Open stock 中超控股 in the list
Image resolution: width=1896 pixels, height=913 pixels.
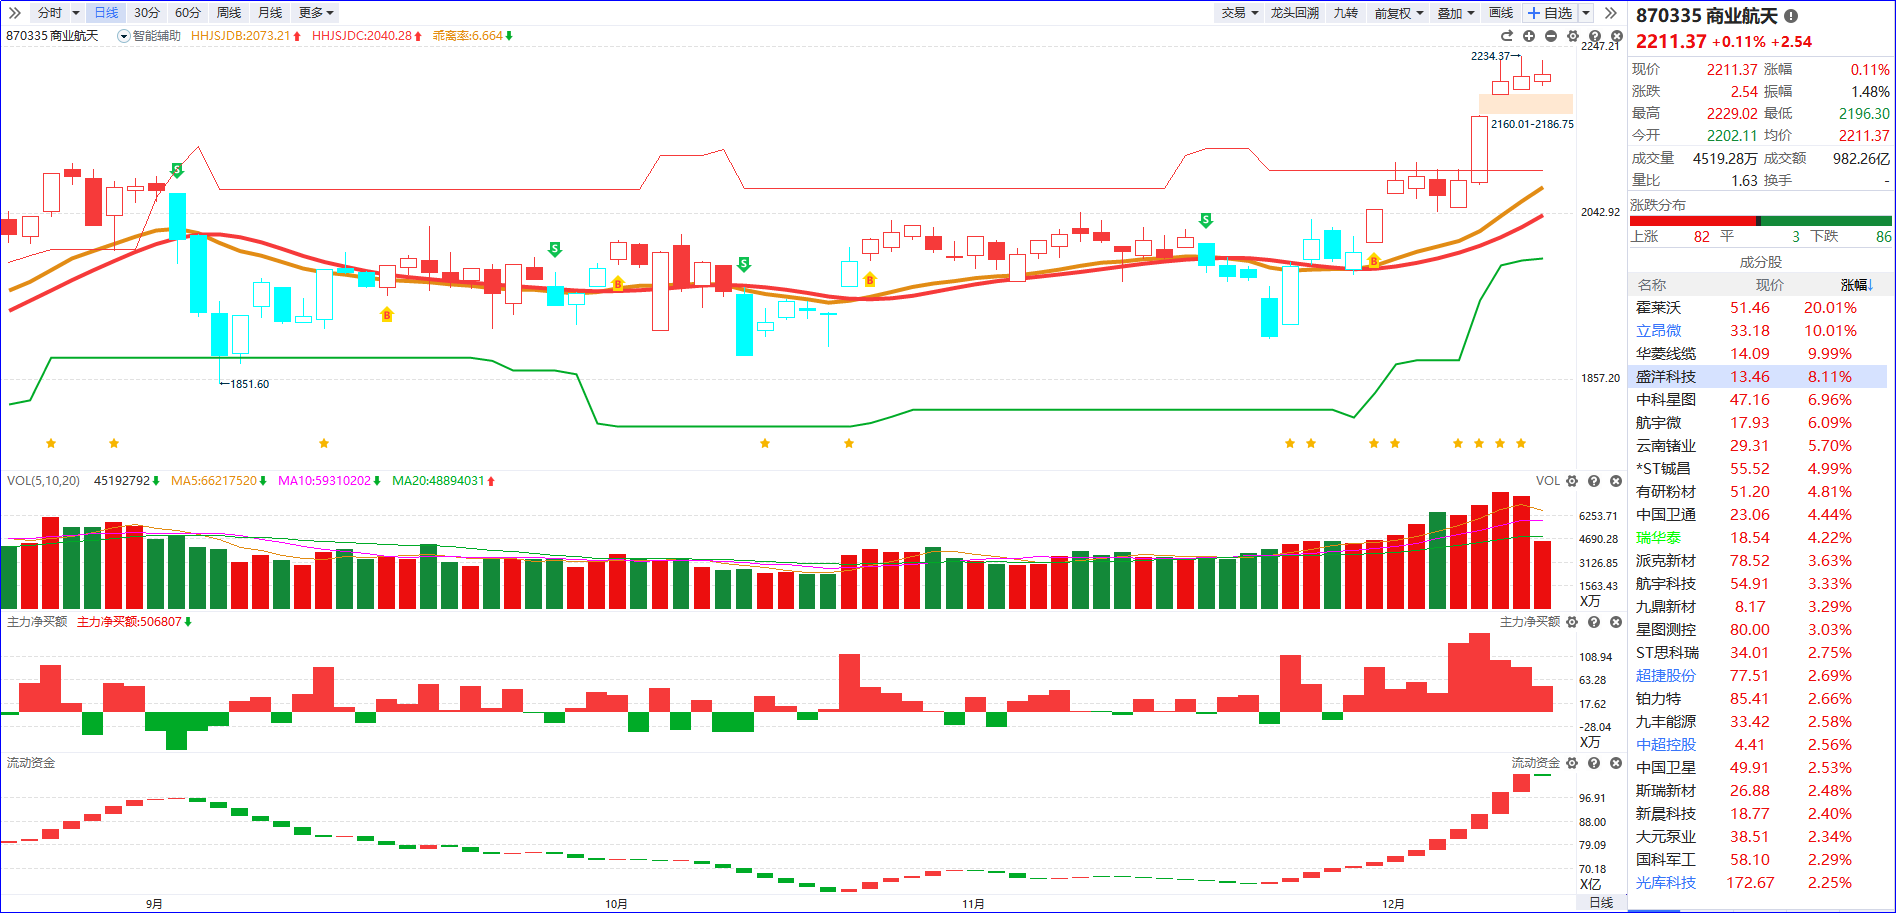click(x=1666, y=745)
